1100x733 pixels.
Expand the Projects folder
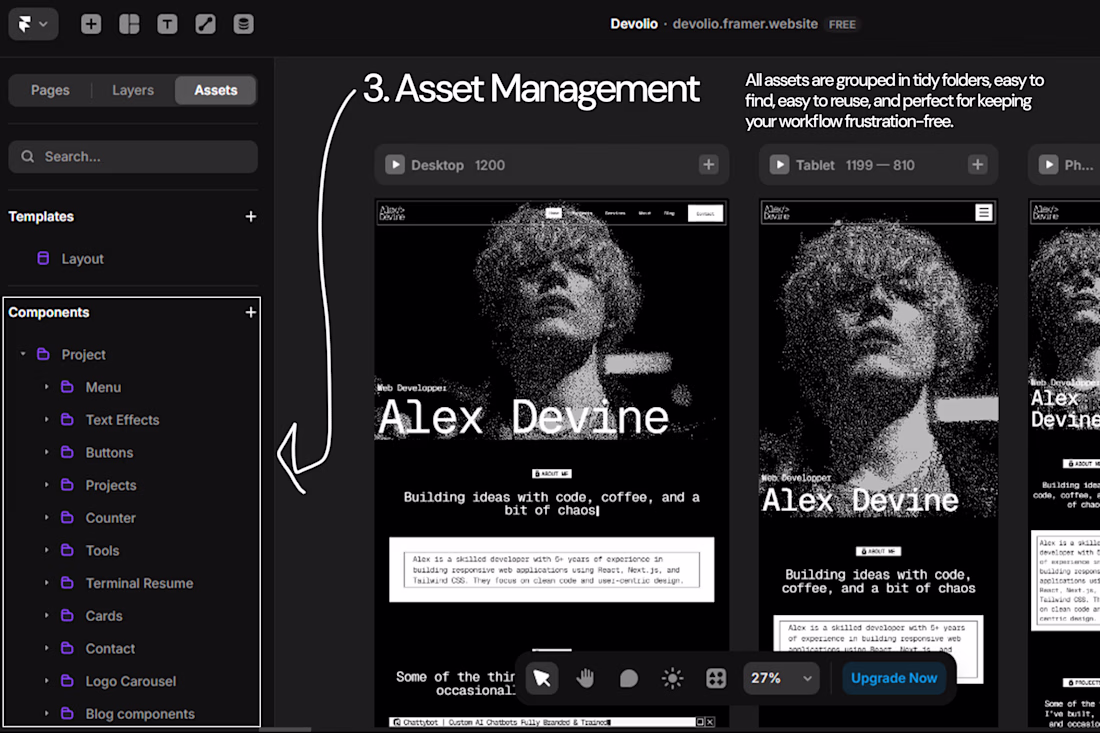point(47,485)
